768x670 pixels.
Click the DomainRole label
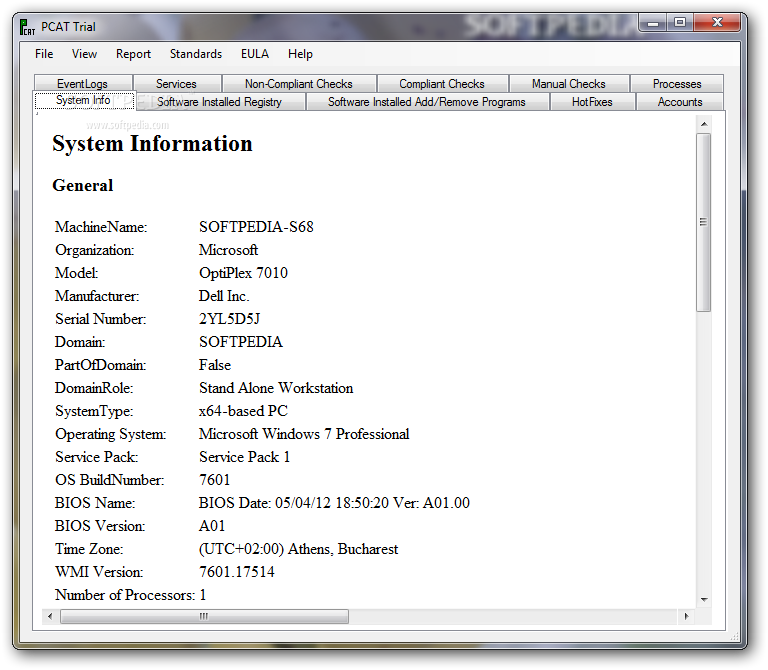94,388
